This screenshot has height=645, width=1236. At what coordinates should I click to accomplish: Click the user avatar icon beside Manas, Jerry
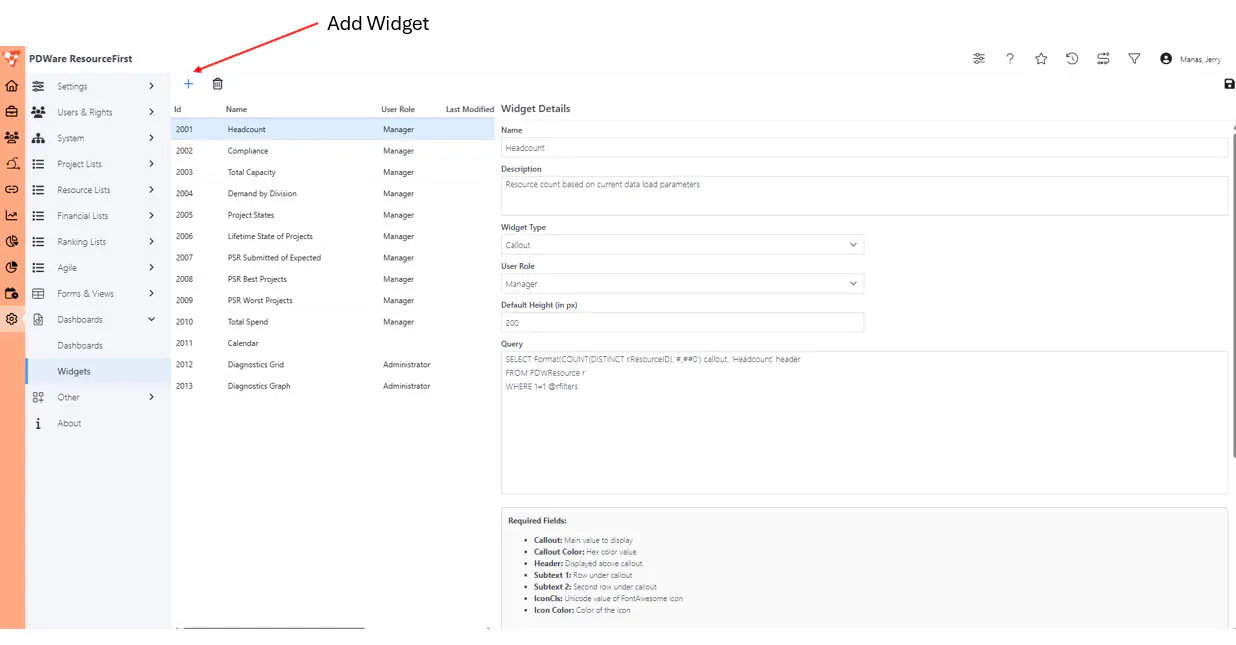[1166, 59]
